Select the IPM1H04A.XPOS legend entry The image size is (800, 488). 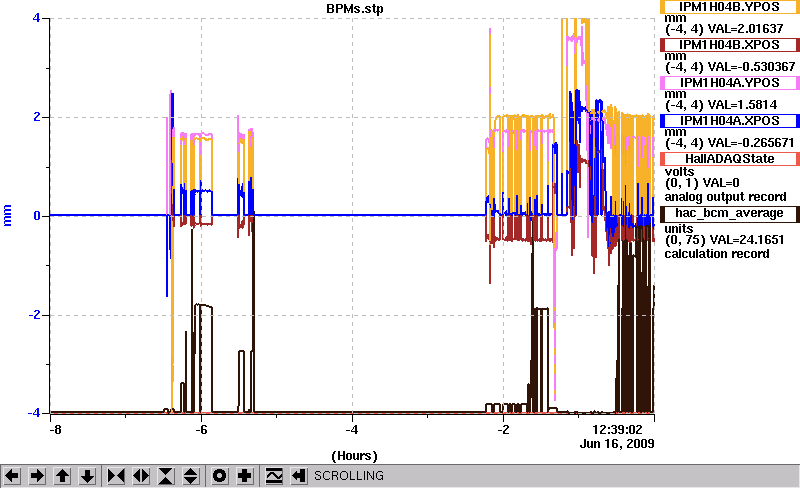click(x=730, y=120)
